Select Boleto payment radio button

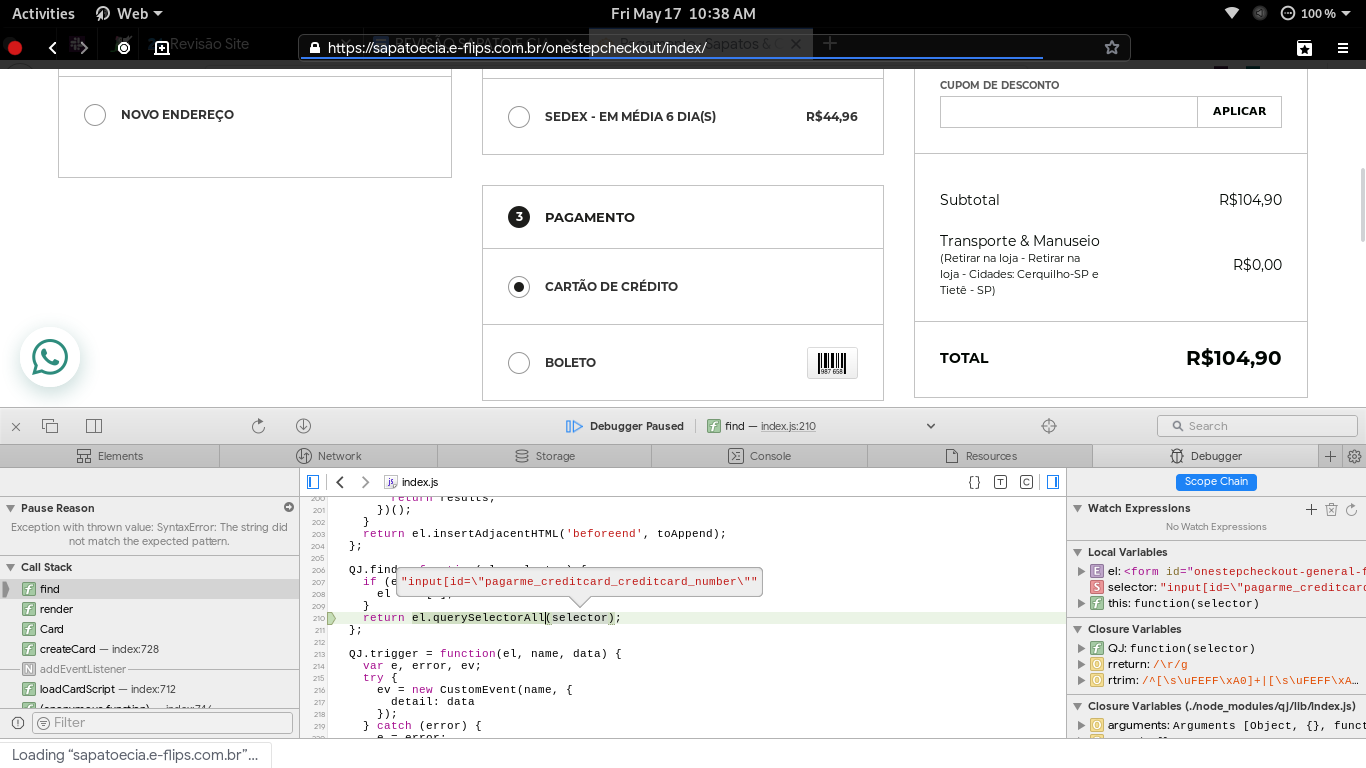(519, 363)
